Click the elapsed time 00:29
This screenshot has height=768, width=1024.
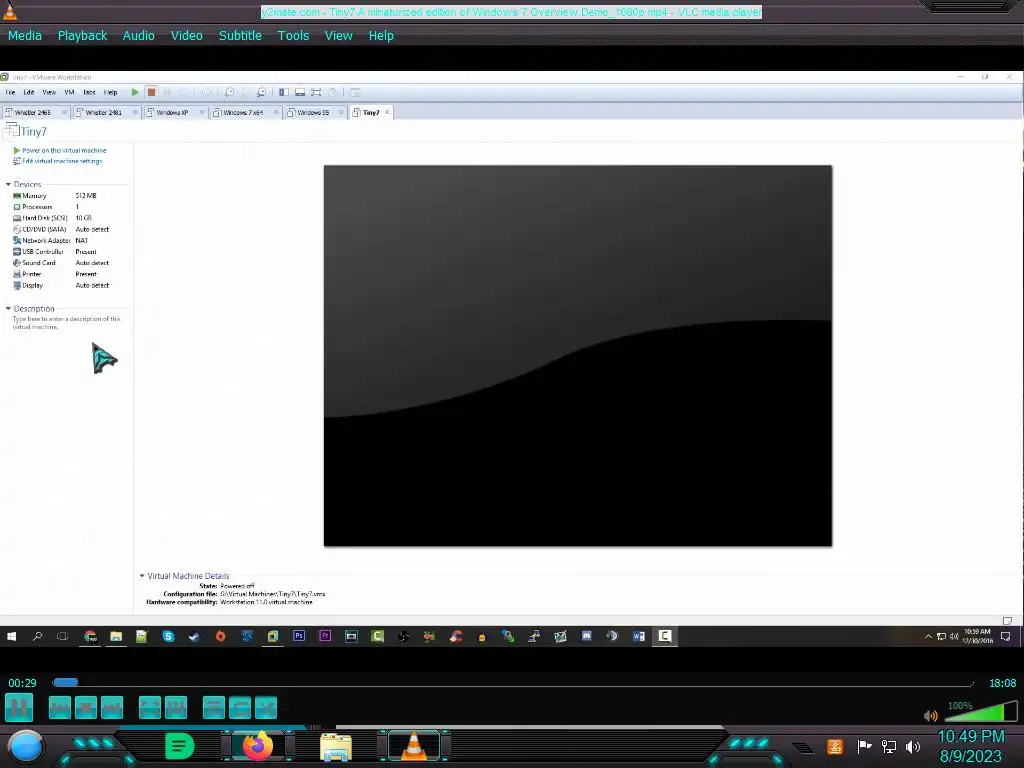[x=22, y=683]
